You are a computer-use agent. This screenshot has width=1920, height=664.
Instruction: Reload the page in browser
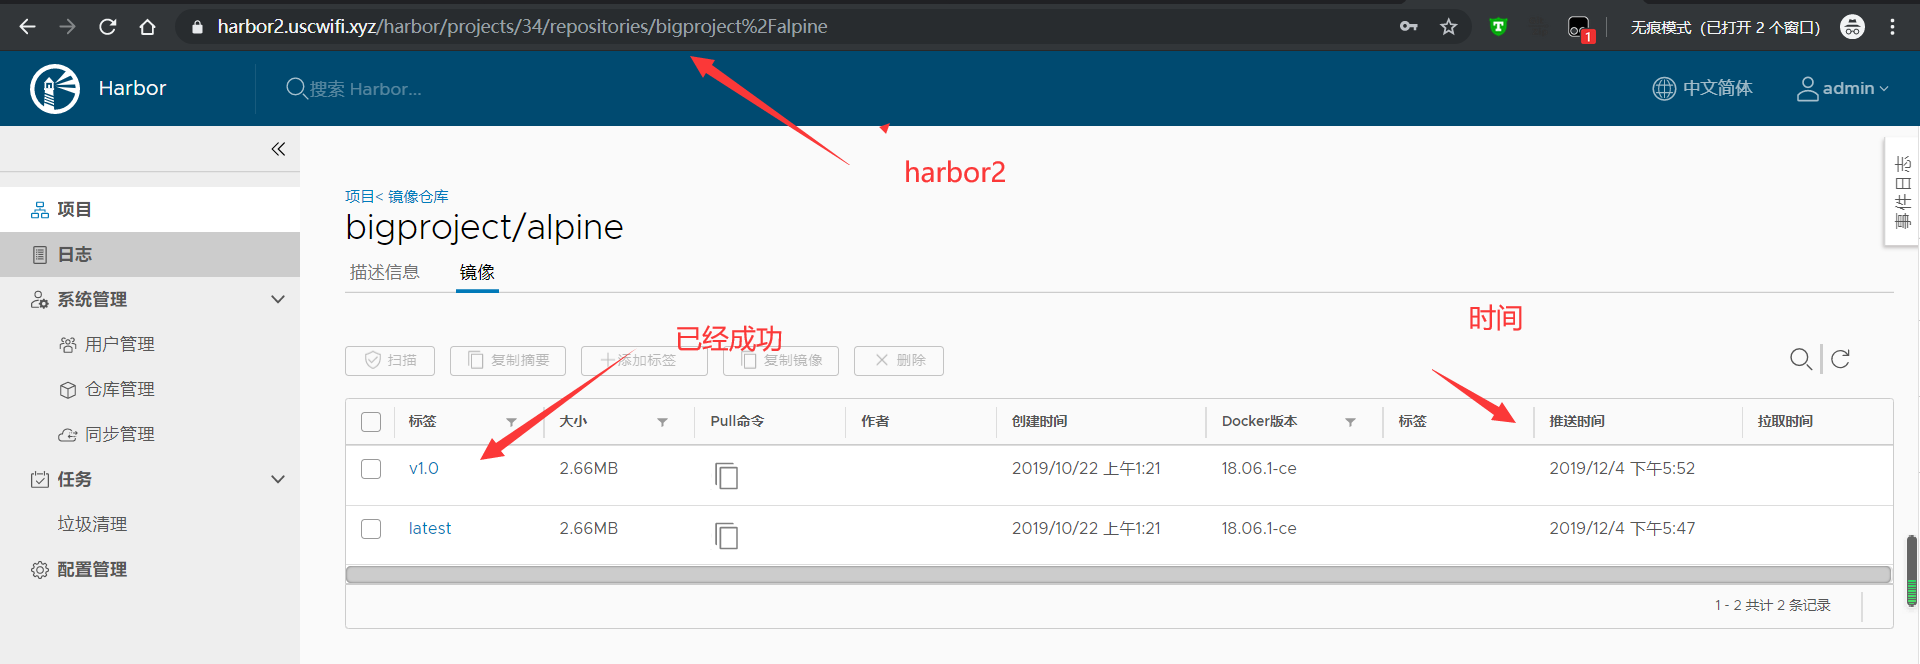(x=108, y=27)
